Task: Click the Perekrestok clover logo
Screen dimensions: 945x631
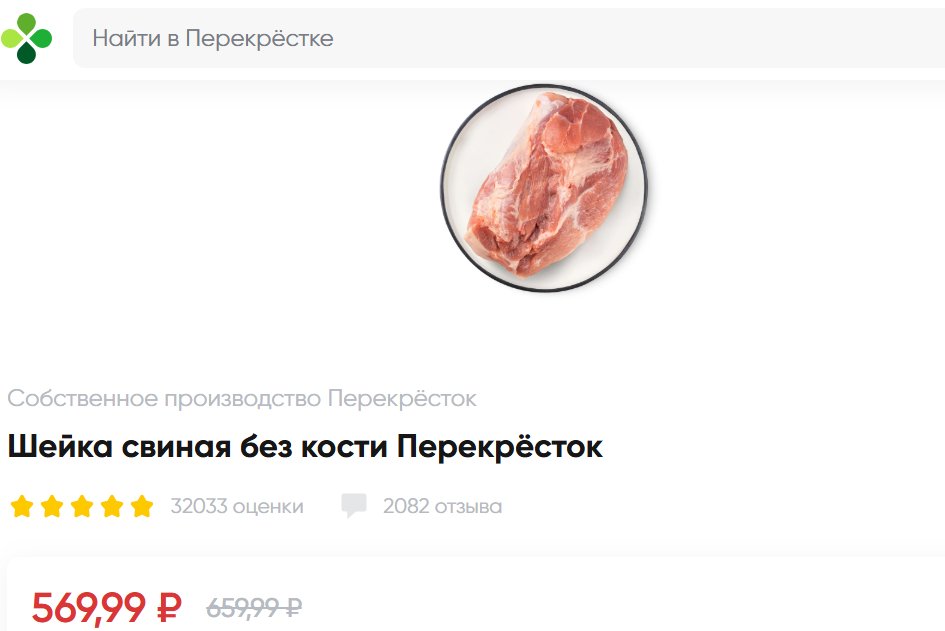Action: tap(27, 39)
